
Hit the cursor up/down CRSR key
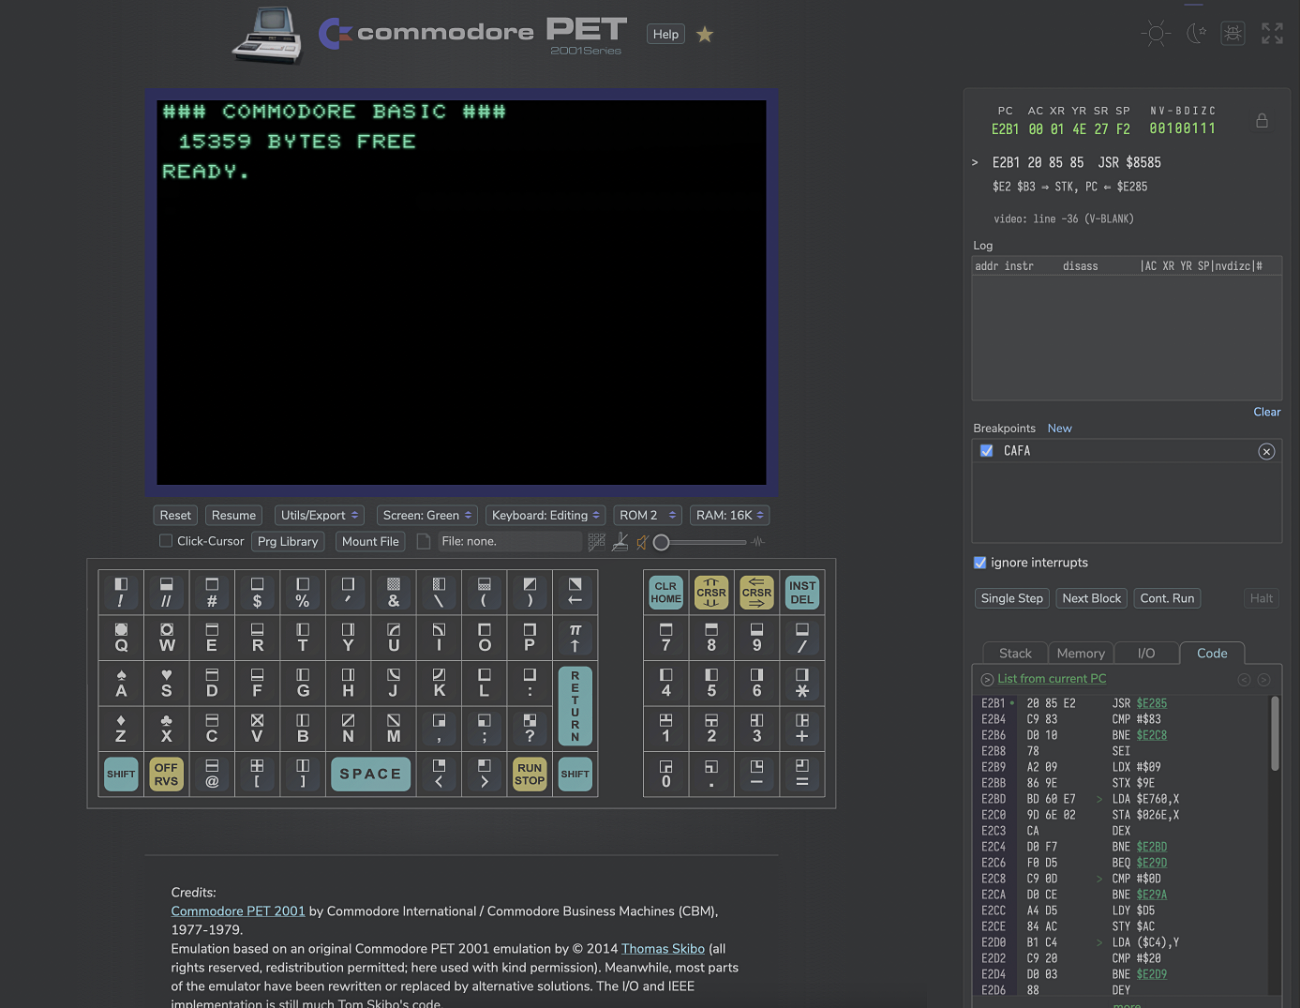pyautogui.click(x=711, y=593)
